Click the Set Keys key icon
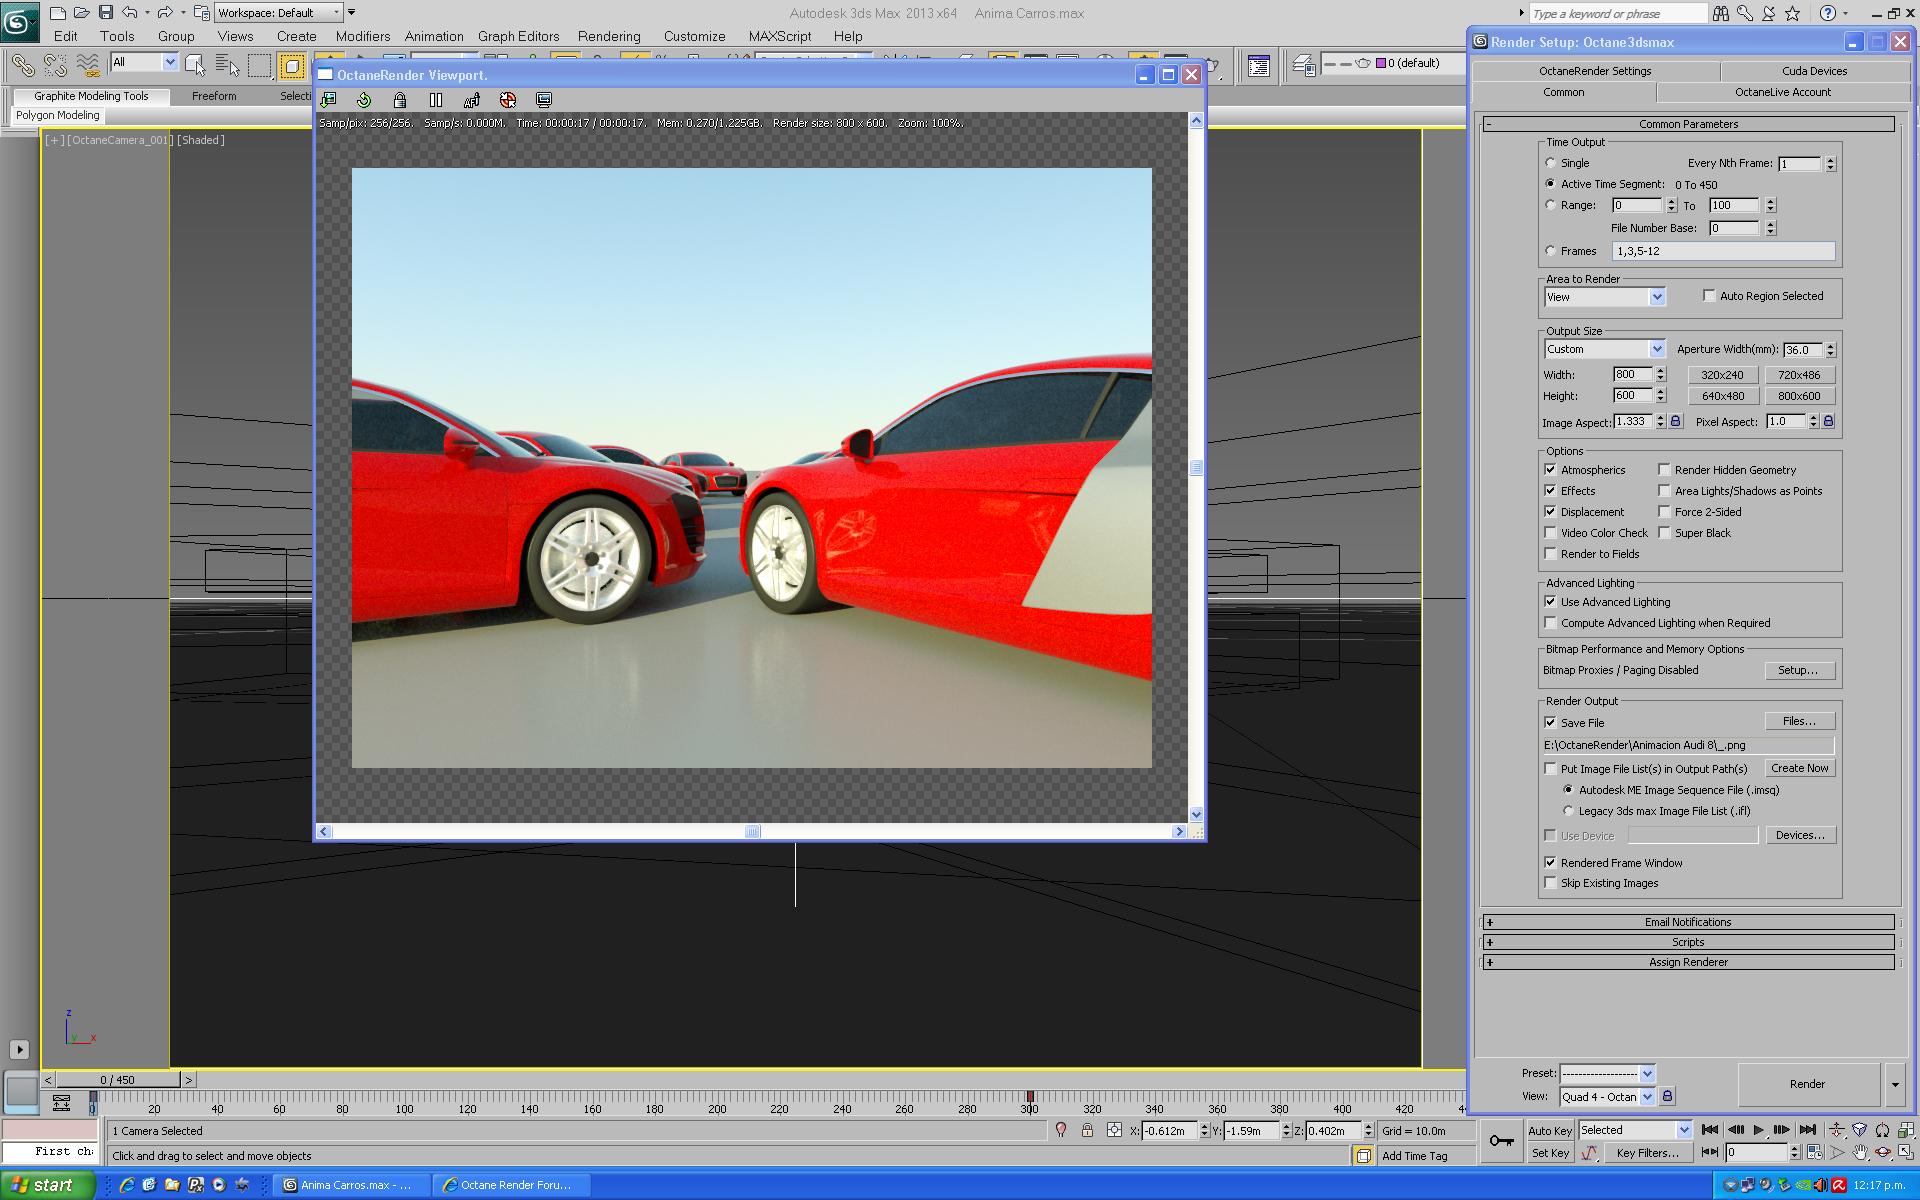Image resolution: width=1920 pixels, height=1200 pixels. pyautogui.click(x=1501, y=1141)
